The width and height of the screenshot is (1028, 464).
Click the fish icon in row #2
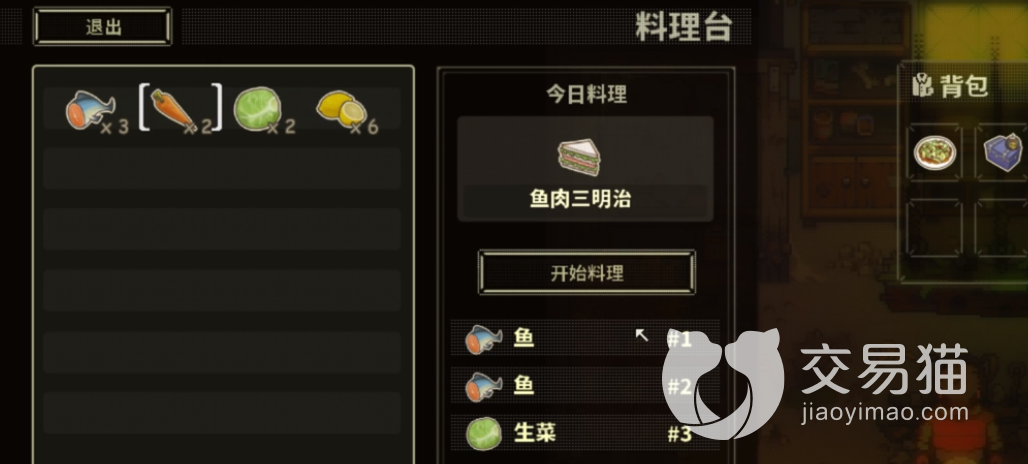pos(483,387)
